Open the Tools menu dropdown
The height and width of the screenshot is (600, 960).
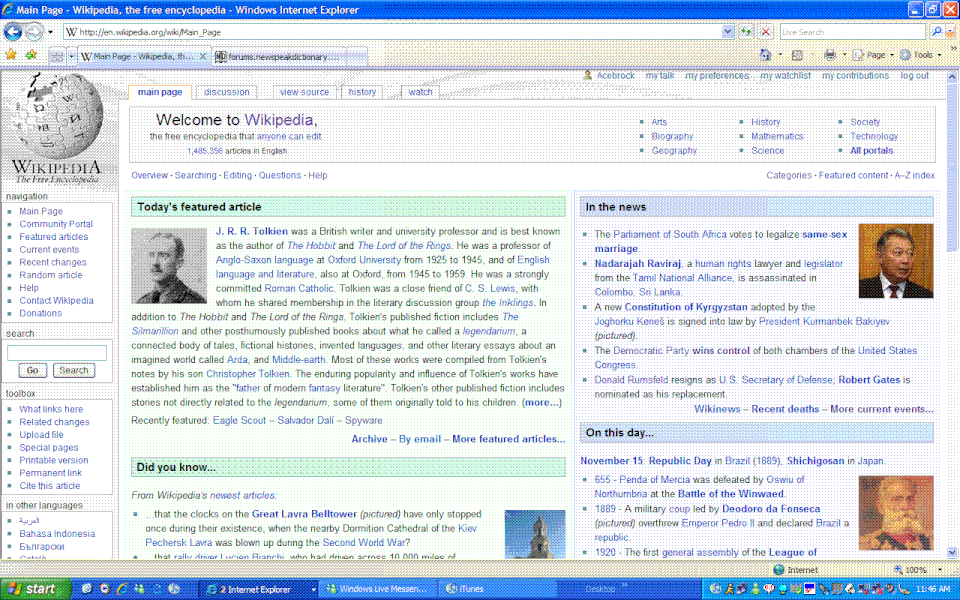[924, 55]
